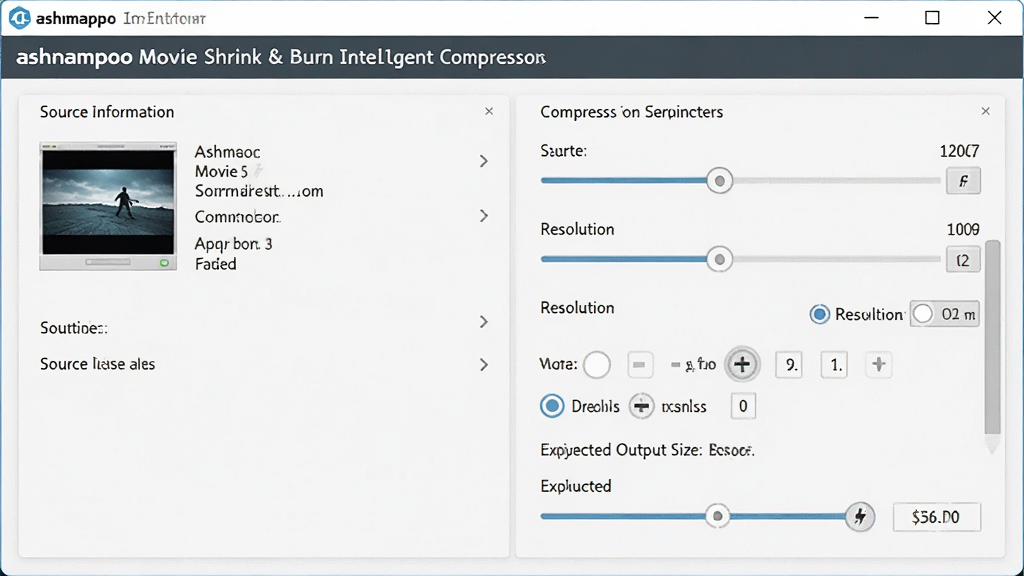The image size is (1024, 576).
Task: Click the scrollbar down arrow in compression panel
Action: [x=993, y=446]
